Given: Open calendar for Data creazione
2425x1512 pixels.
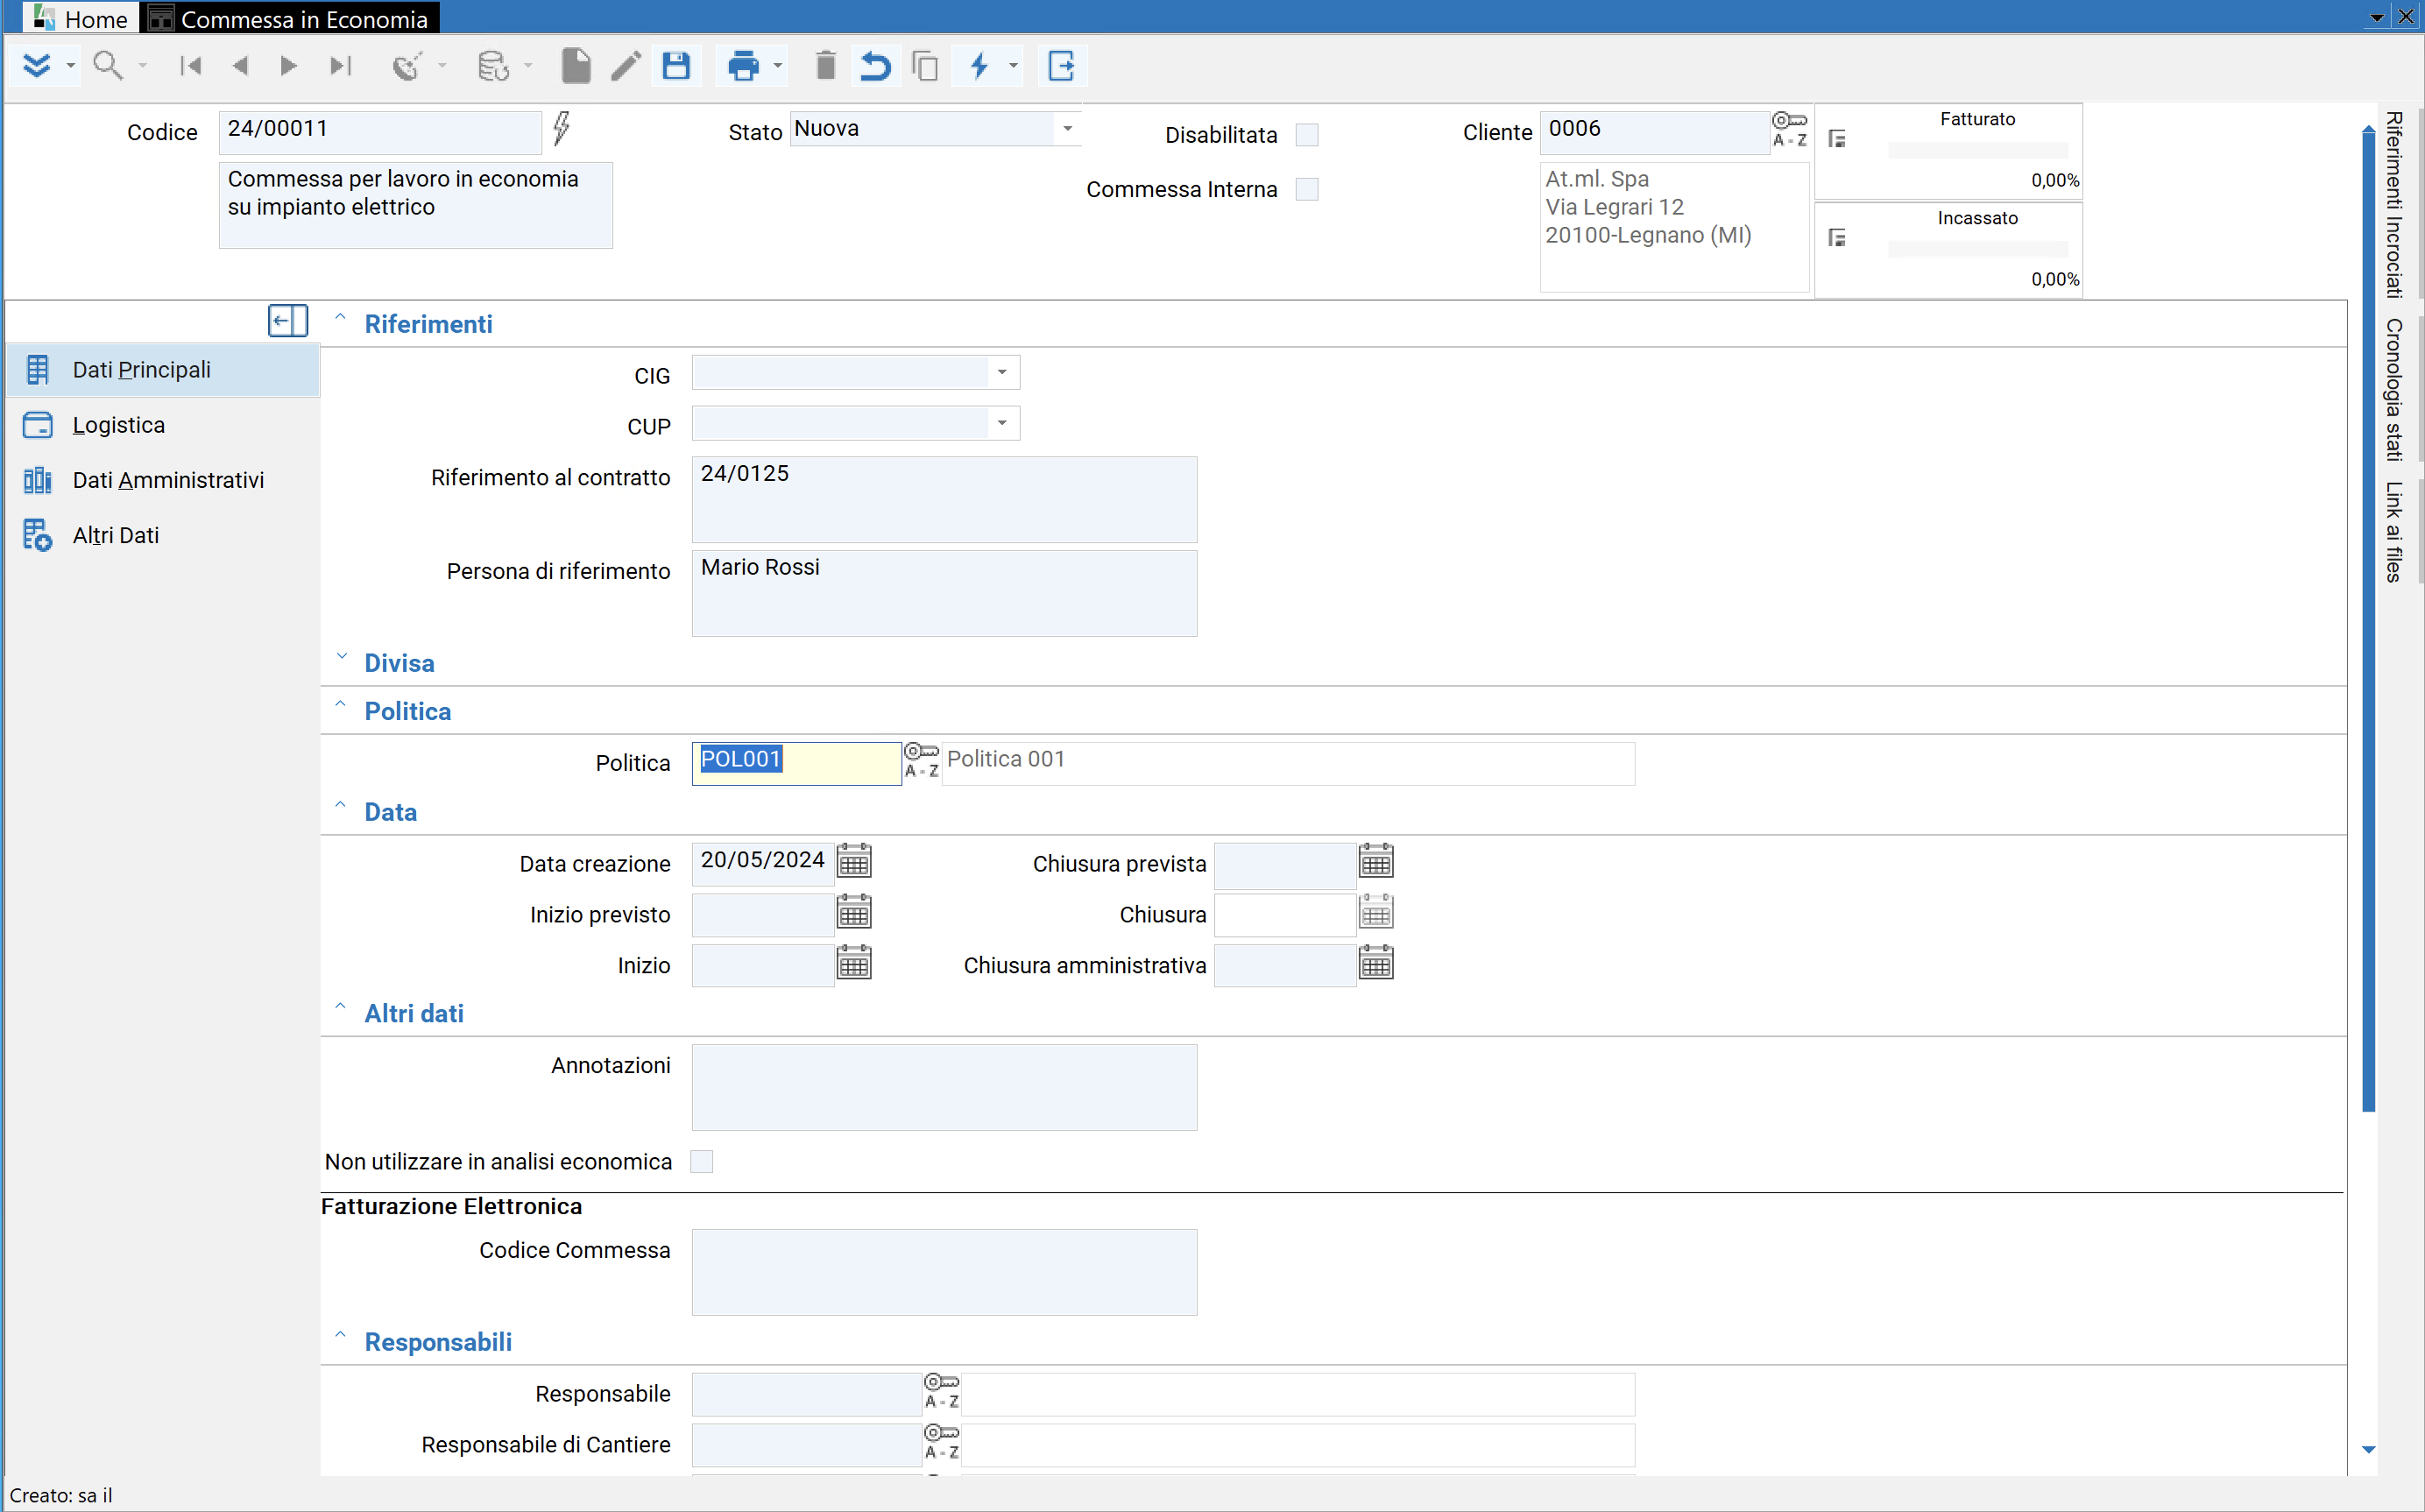Looking at the screenshot, I should (854, 861).
